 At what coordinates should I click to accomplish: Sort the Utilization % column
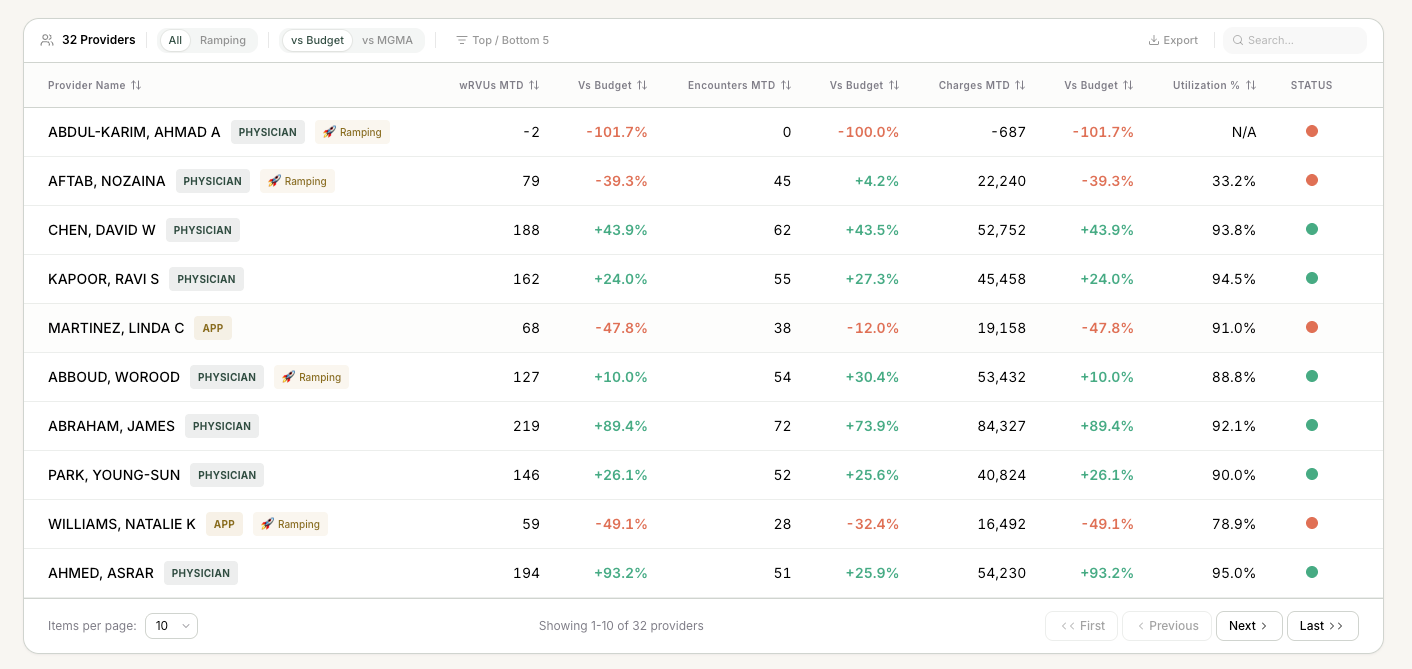[1251, 86]
